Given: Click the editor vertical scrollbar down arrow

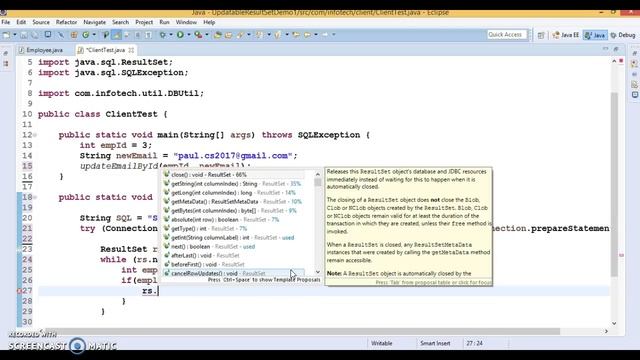Looking at the screenshot, I should [x=614, y=323].
